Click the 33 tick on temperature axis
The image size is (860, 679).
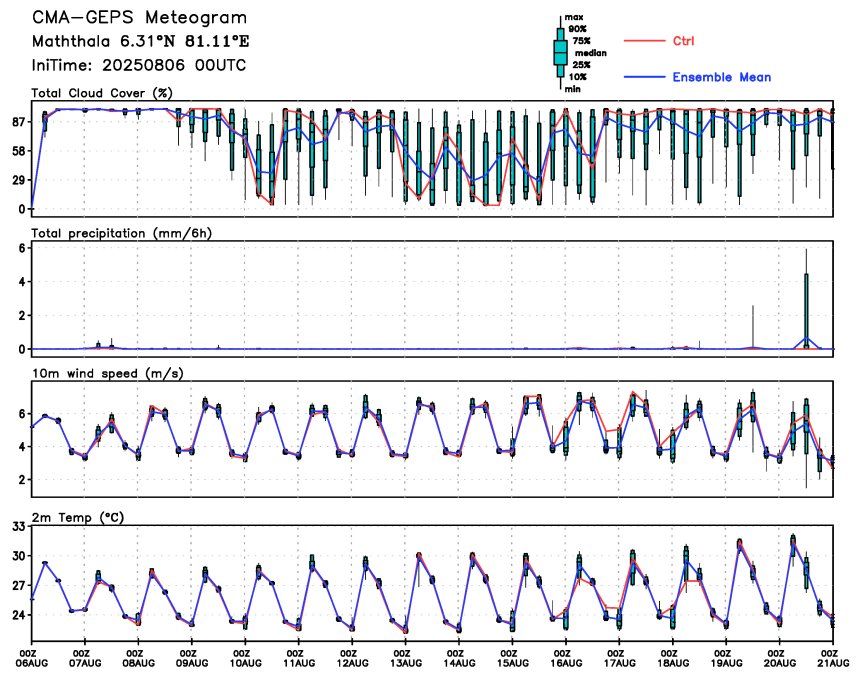(x=19, y=527)
